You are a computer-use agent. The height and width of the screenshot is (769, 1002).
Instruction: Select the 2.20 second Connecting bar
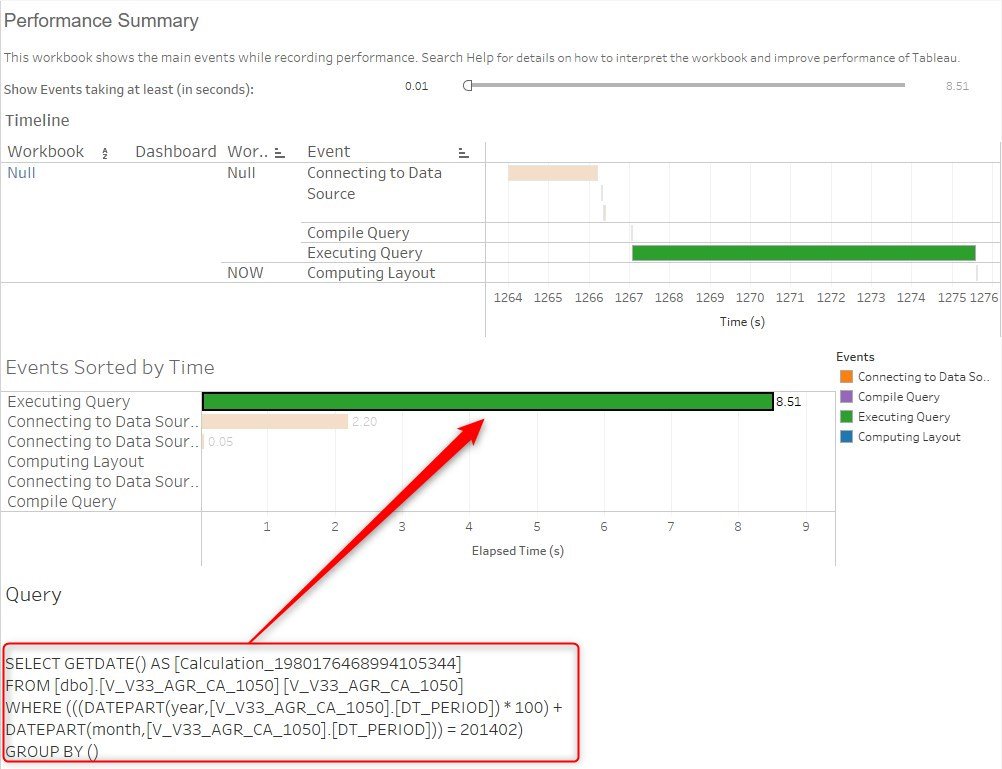(x=275, y=421)
